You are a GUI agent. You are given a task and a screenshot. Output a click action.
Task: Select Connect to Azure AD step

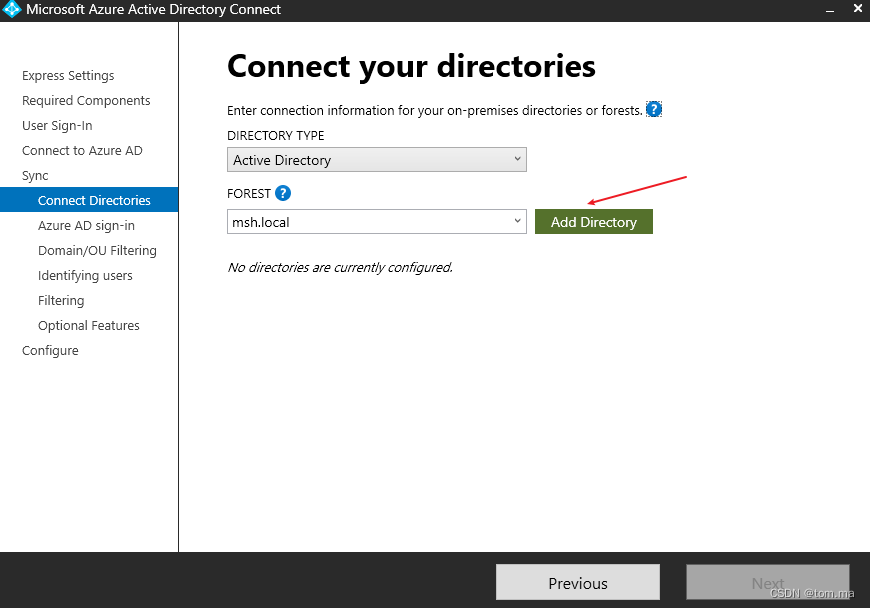click(x=82, y=151)
